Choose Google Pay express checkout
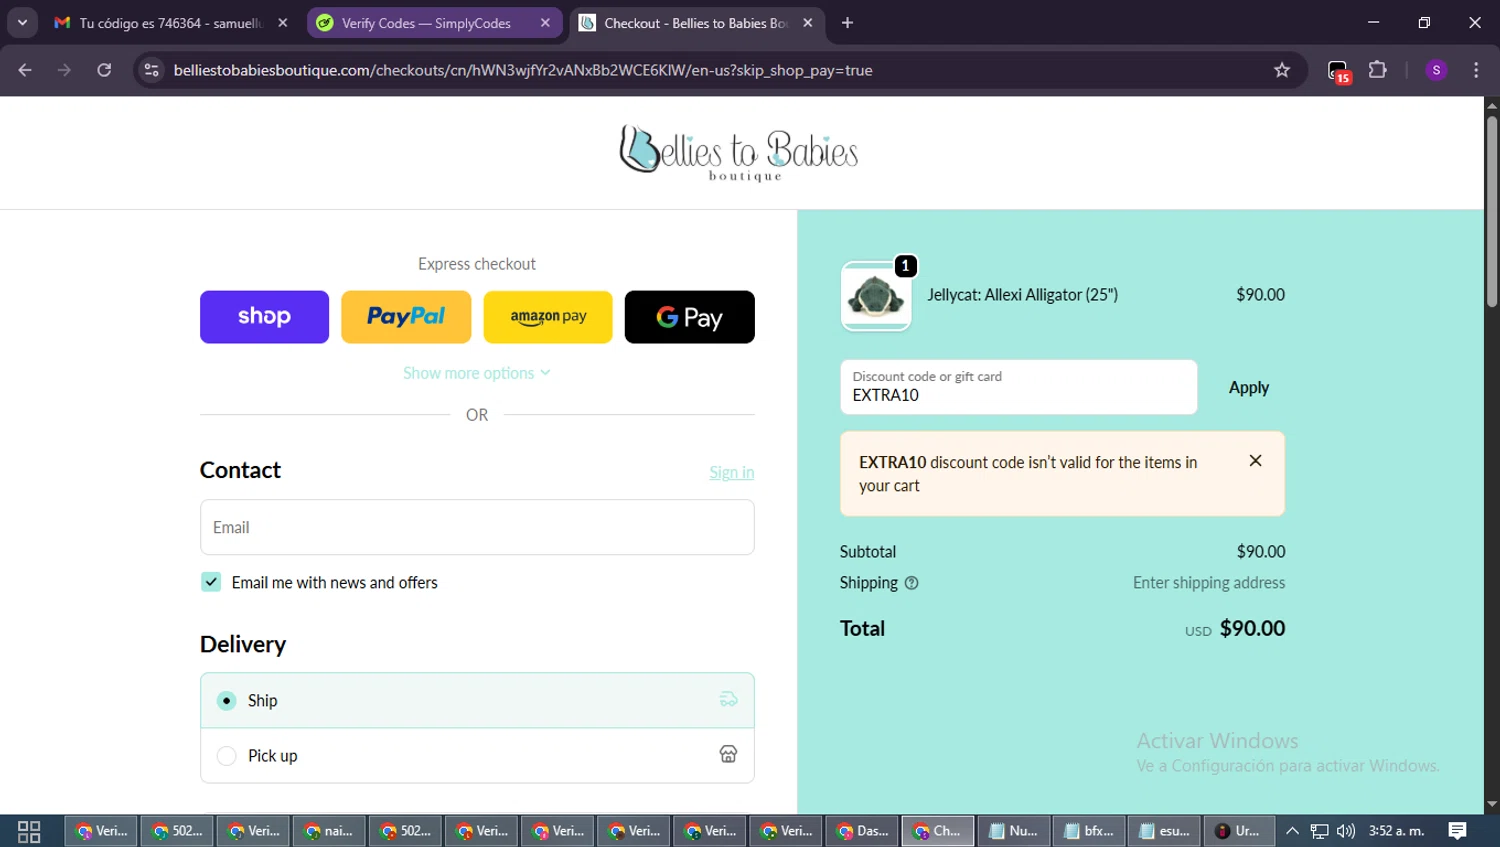Screen dimensions: 1500x847 click(x=690, y=317)
